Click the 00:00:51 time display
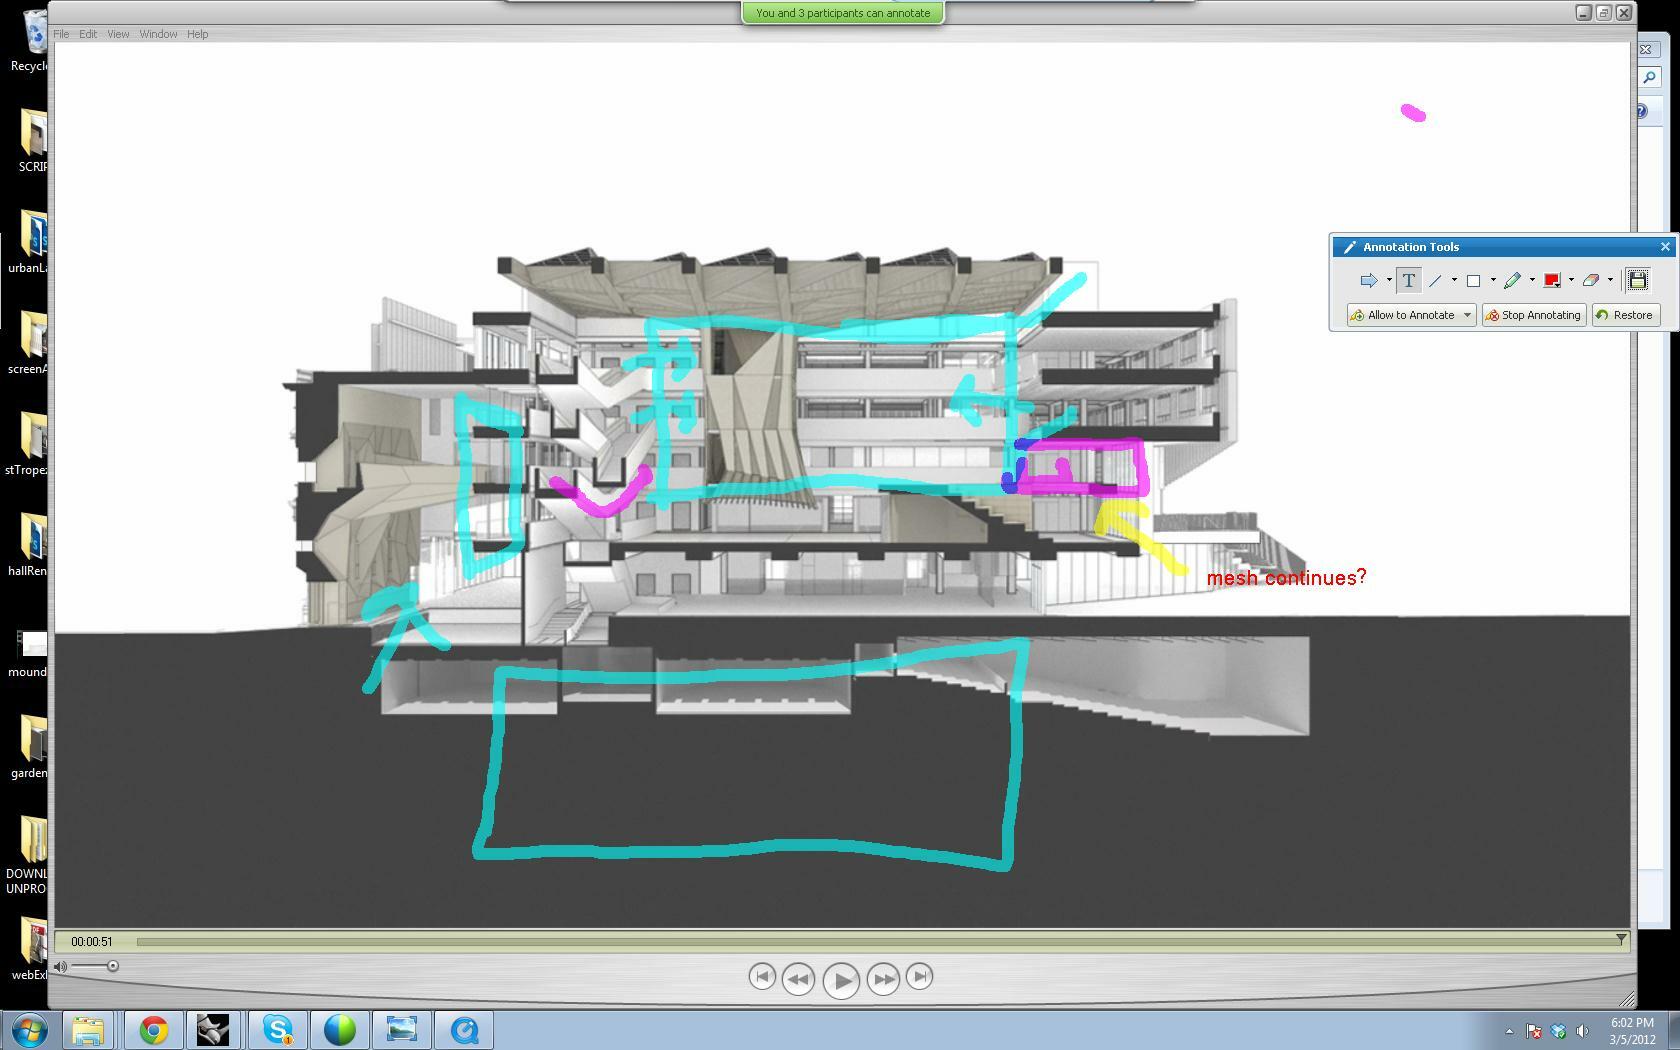This screenshot has width=1680, height=1050. (92, 941)
